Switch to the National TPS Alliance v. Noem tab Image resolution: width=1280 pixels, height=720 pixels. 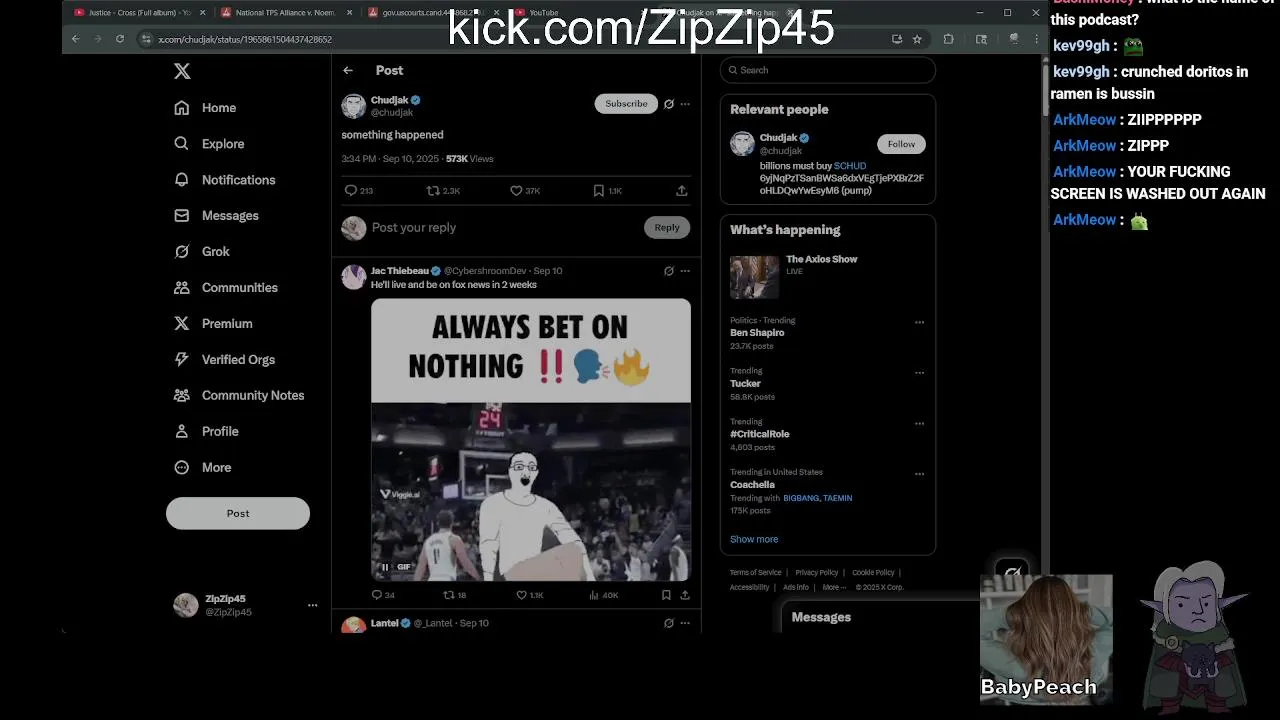tap(286, 13)
